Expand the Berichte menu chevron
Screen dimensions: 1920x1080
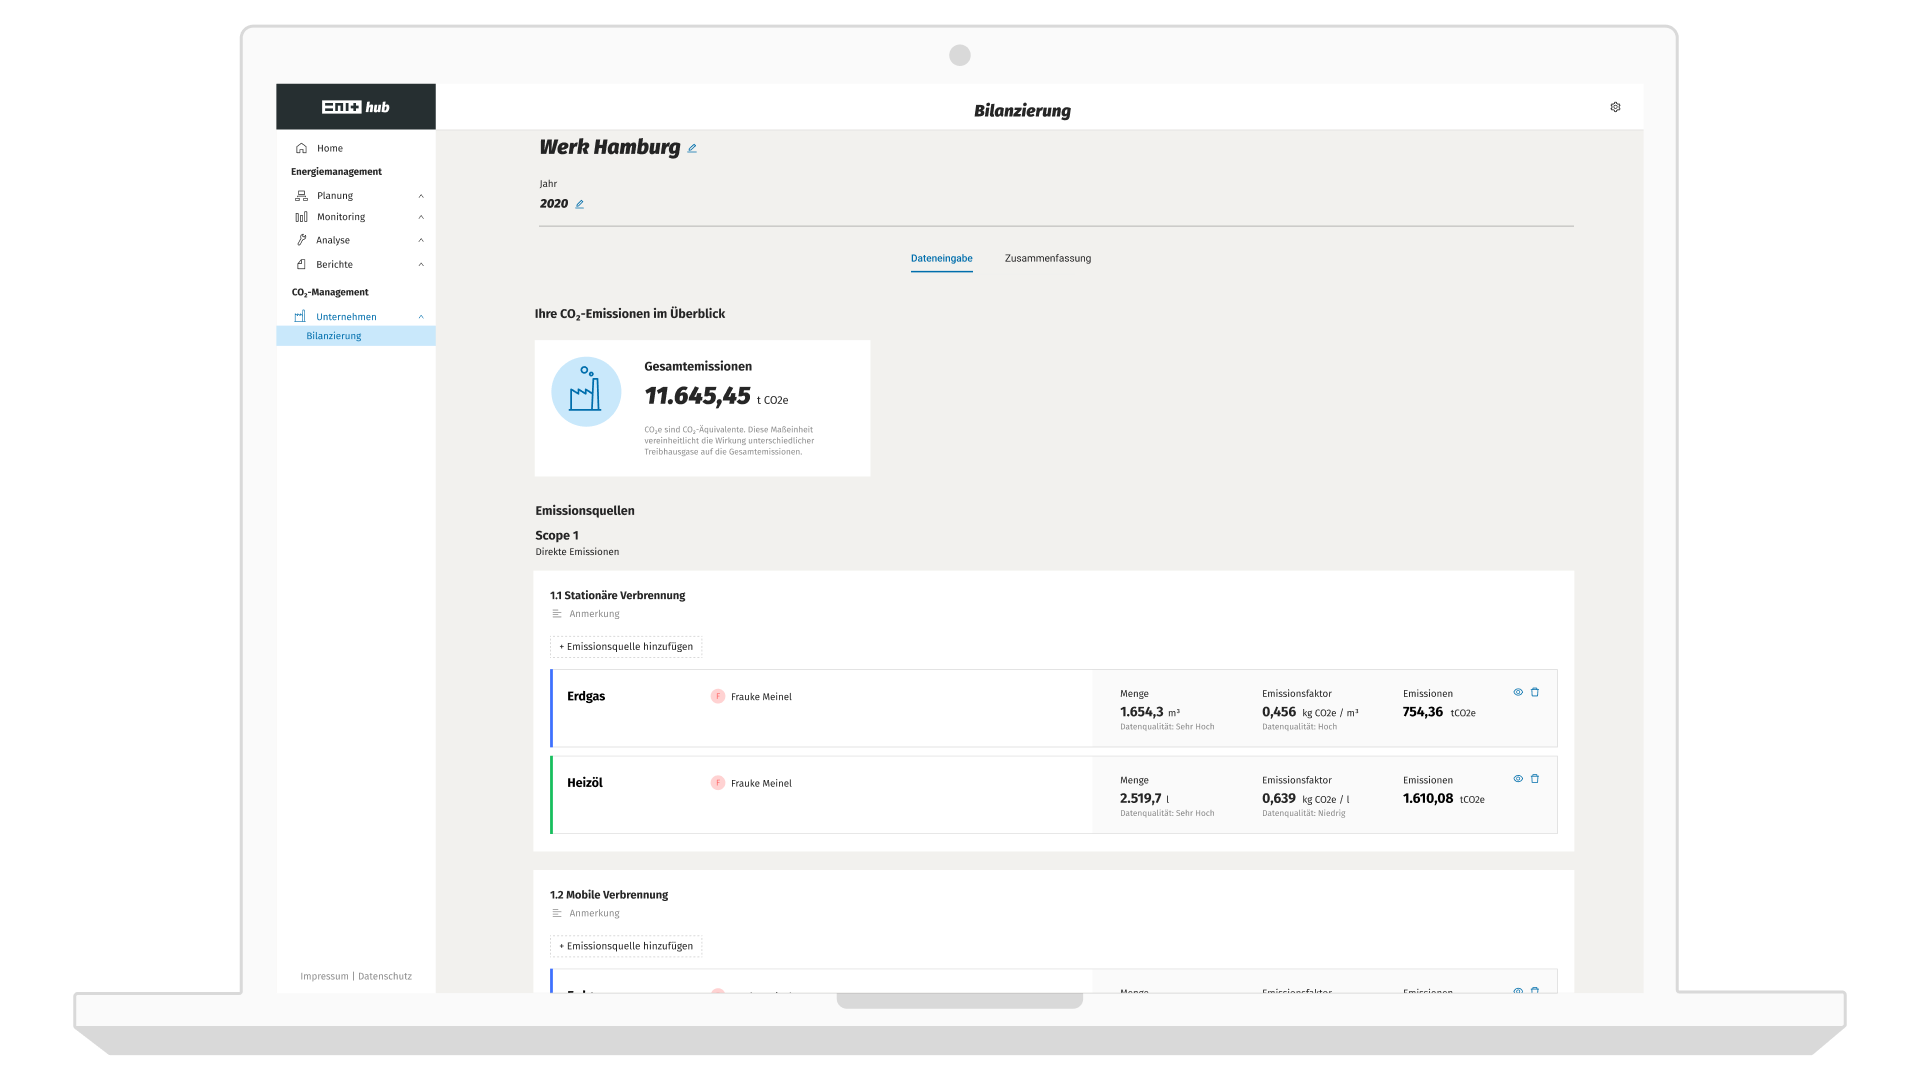click(421, 265)
